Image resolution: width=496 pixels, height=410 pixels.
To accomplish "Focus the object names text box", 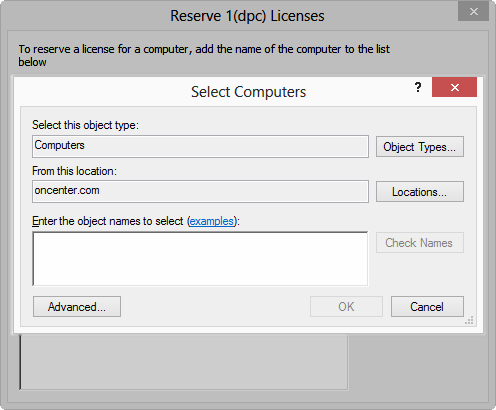I will 200,259.
